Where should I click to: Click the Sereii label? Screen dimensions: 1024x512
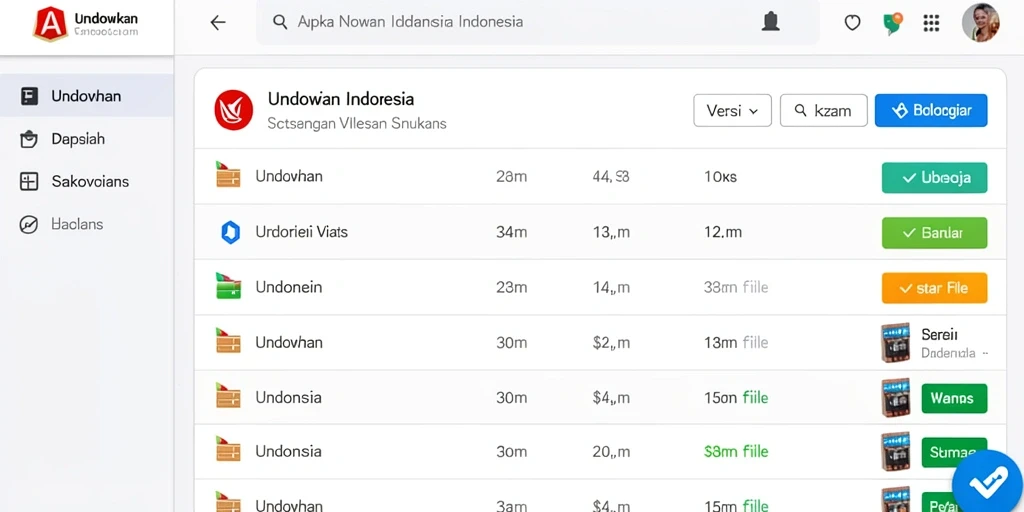tap(939, 334)
